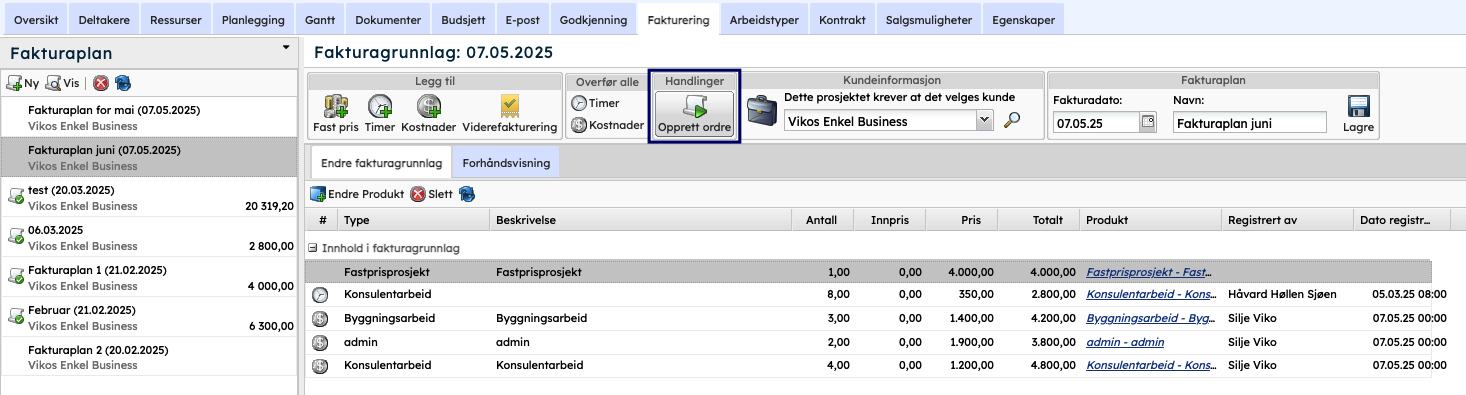
Task: Click the Navn field containing Fakturaplan juni
Action: pyautogui.click(x=1249, y=122)
